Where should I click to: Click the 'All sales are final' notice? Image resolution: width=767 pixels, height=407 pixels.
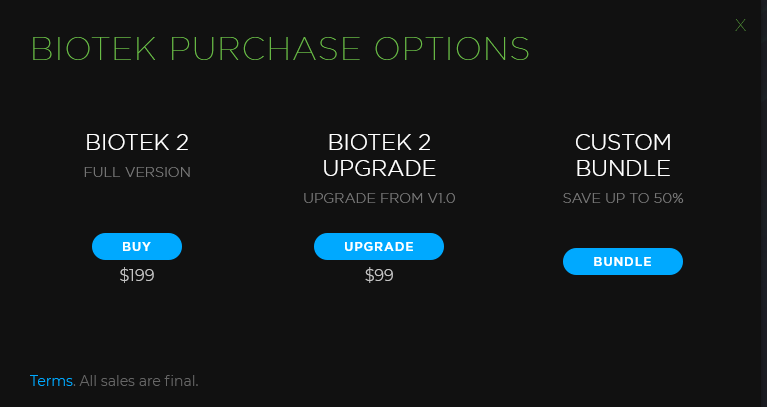[139, 380]
